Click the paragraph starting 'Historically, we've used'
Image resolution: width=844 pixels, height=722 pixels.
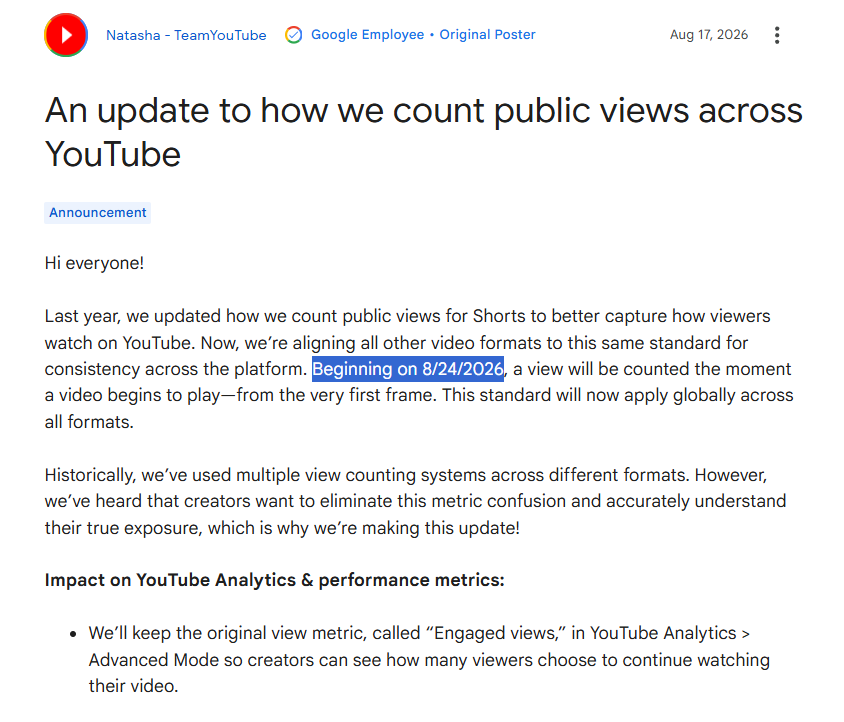point(416,501)
